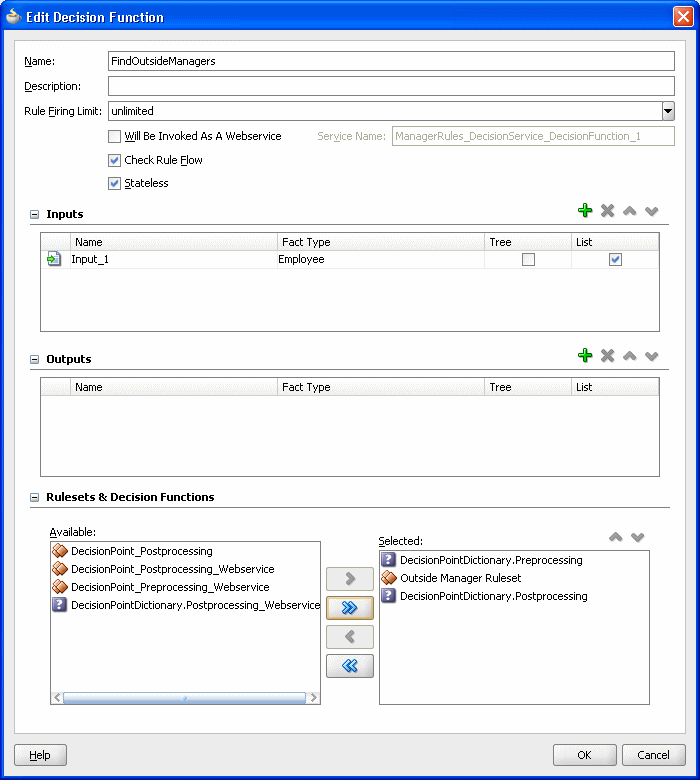Click the Outputs table Tree column header

[528, 387]
